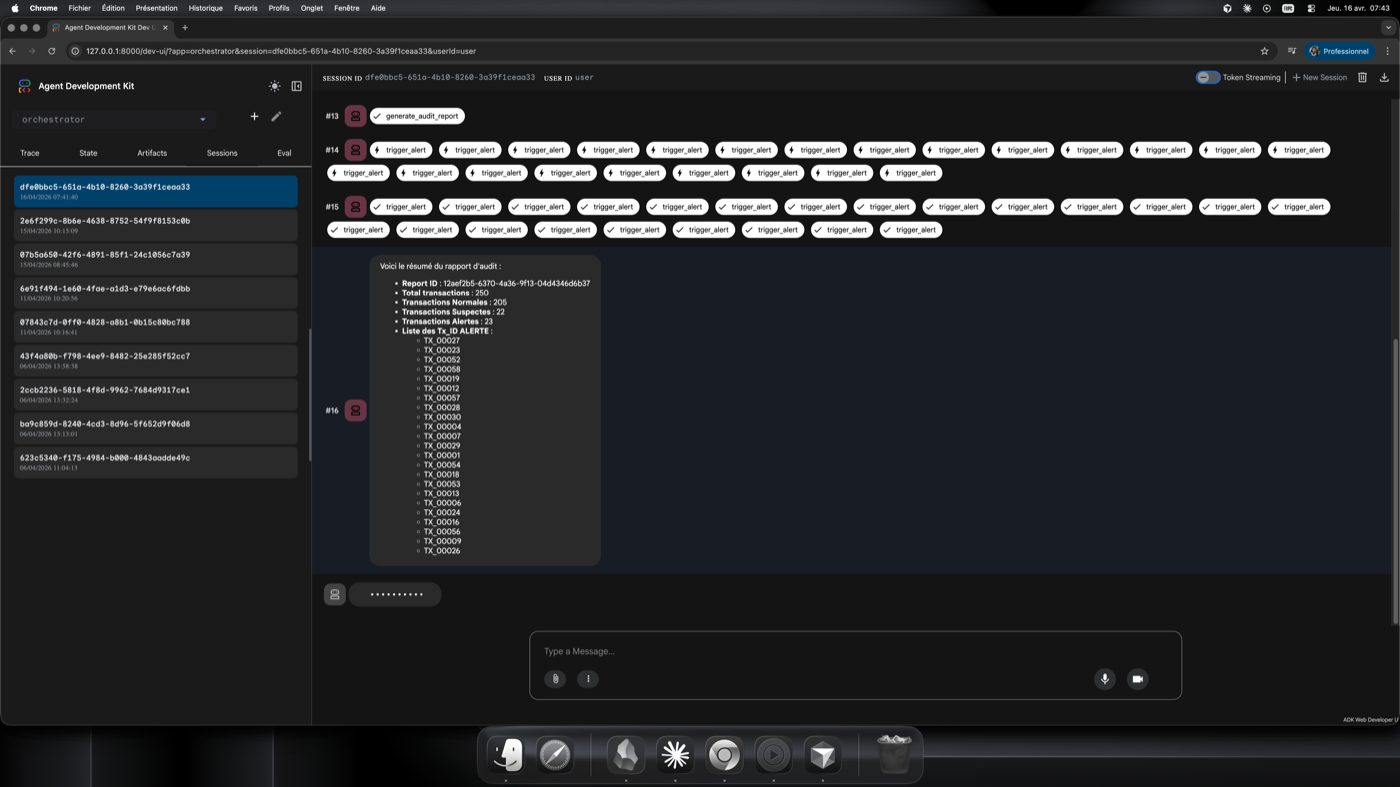
Task: Collapse the side panel with the panel icon
Action: [x=297, y=87]
